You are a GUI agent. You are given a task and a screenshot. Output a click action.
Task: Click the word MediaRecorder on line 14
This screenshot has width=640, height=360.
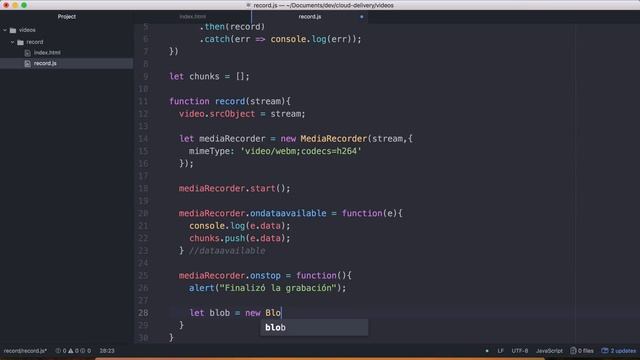point(334,139)
